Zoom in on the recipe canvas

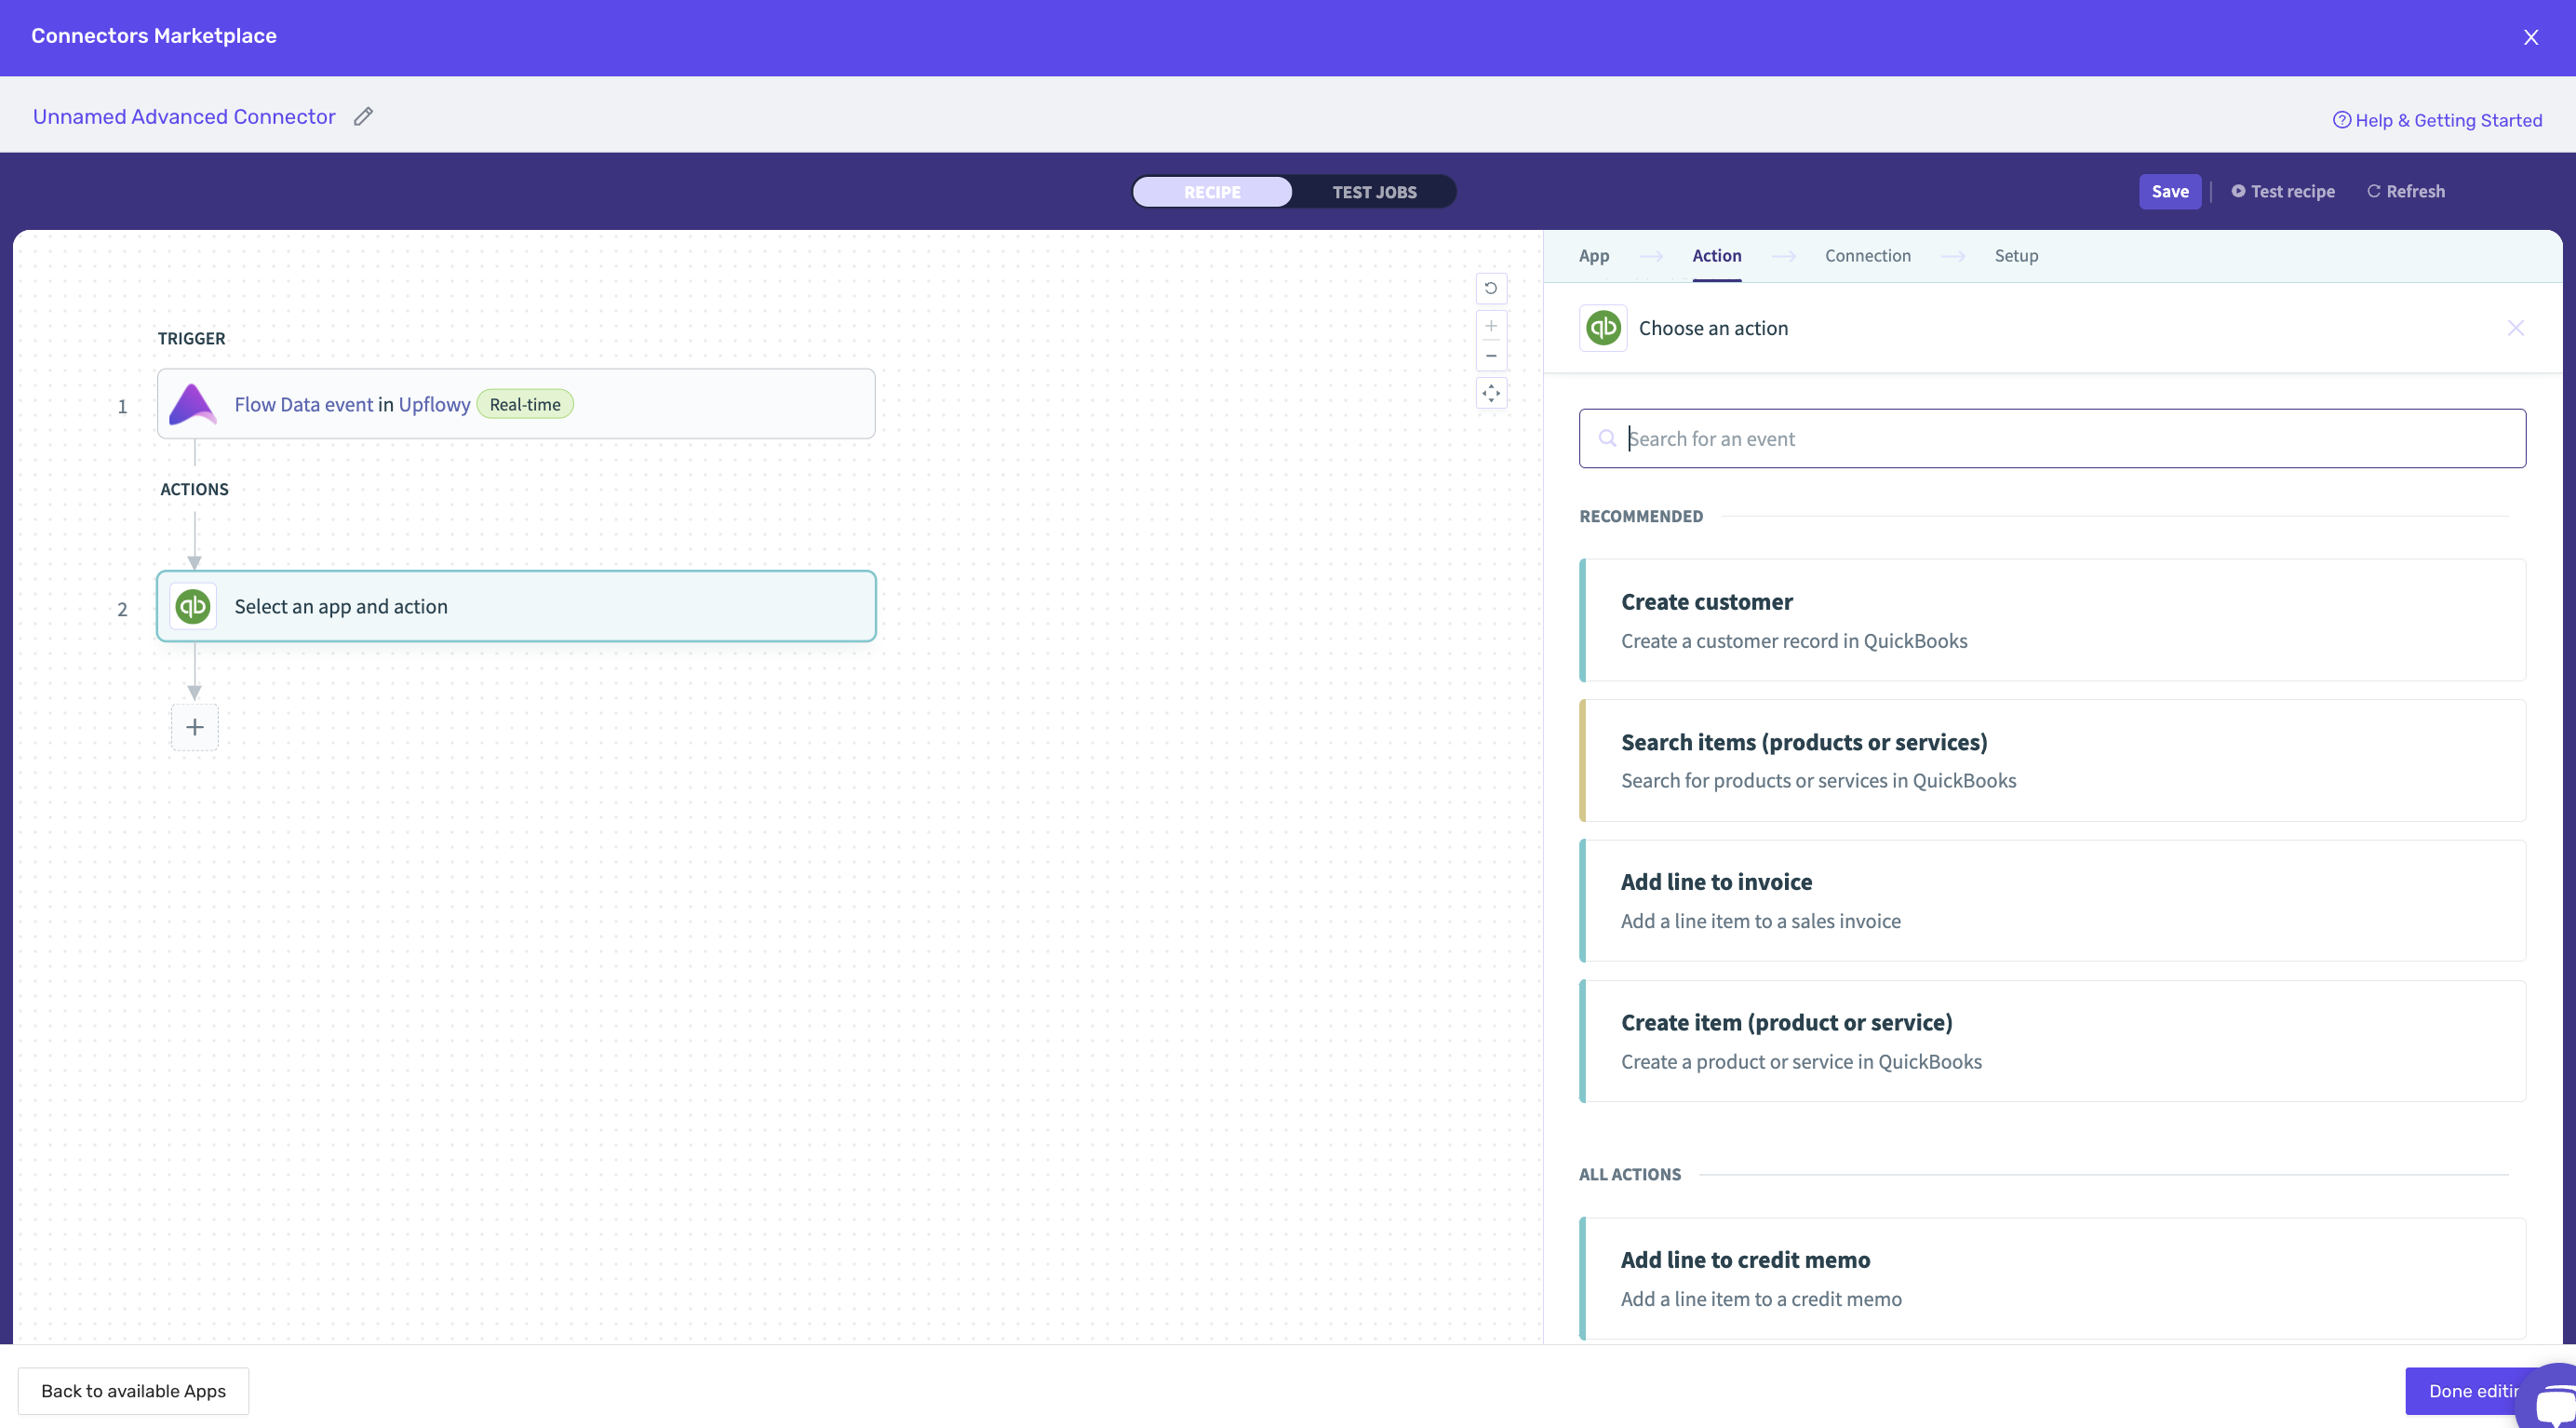tap(1490, 326)
